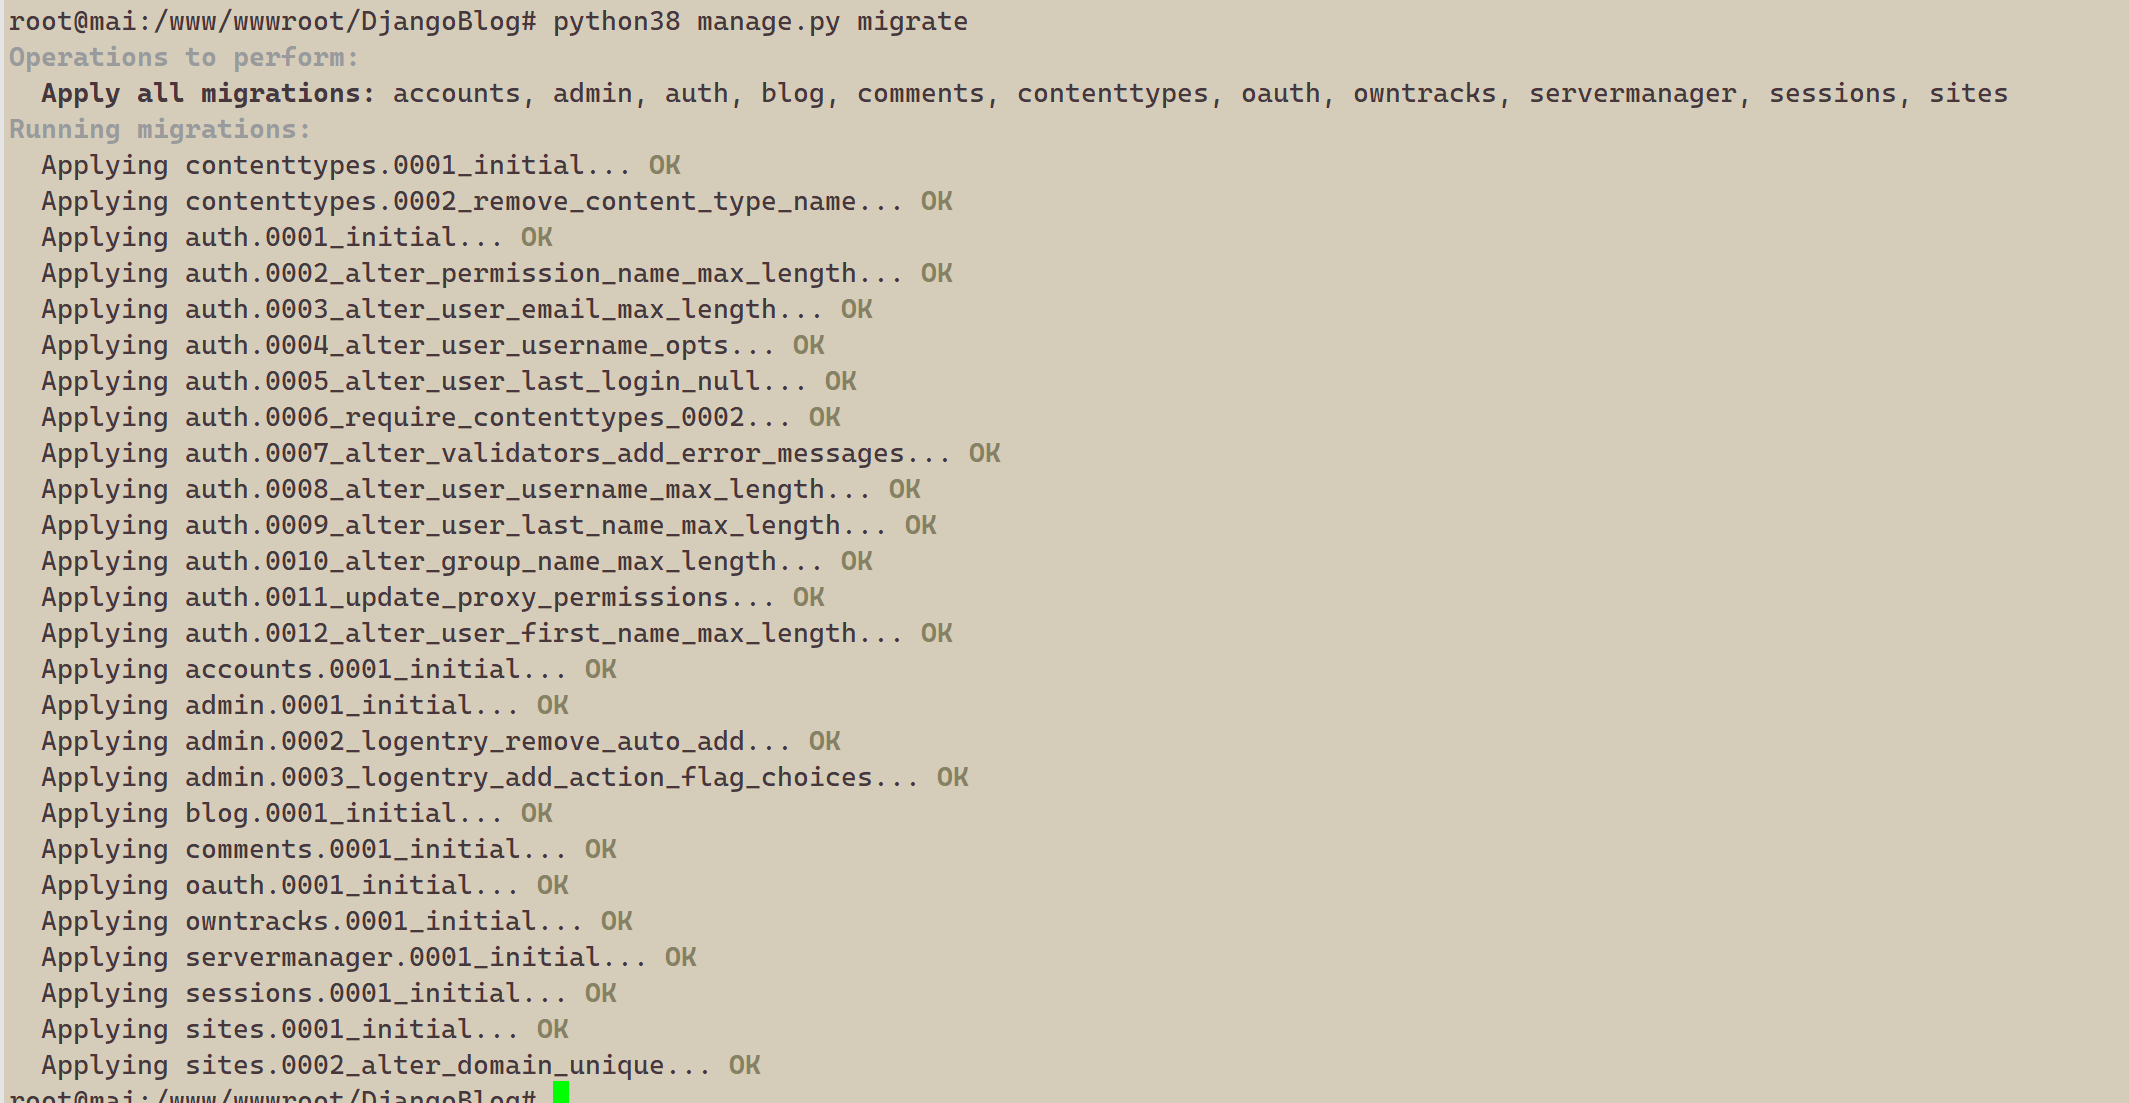2129x1103 pixels.
Task: Click the comments.0001_initial migration text
Action: click(x=375, y=850)
